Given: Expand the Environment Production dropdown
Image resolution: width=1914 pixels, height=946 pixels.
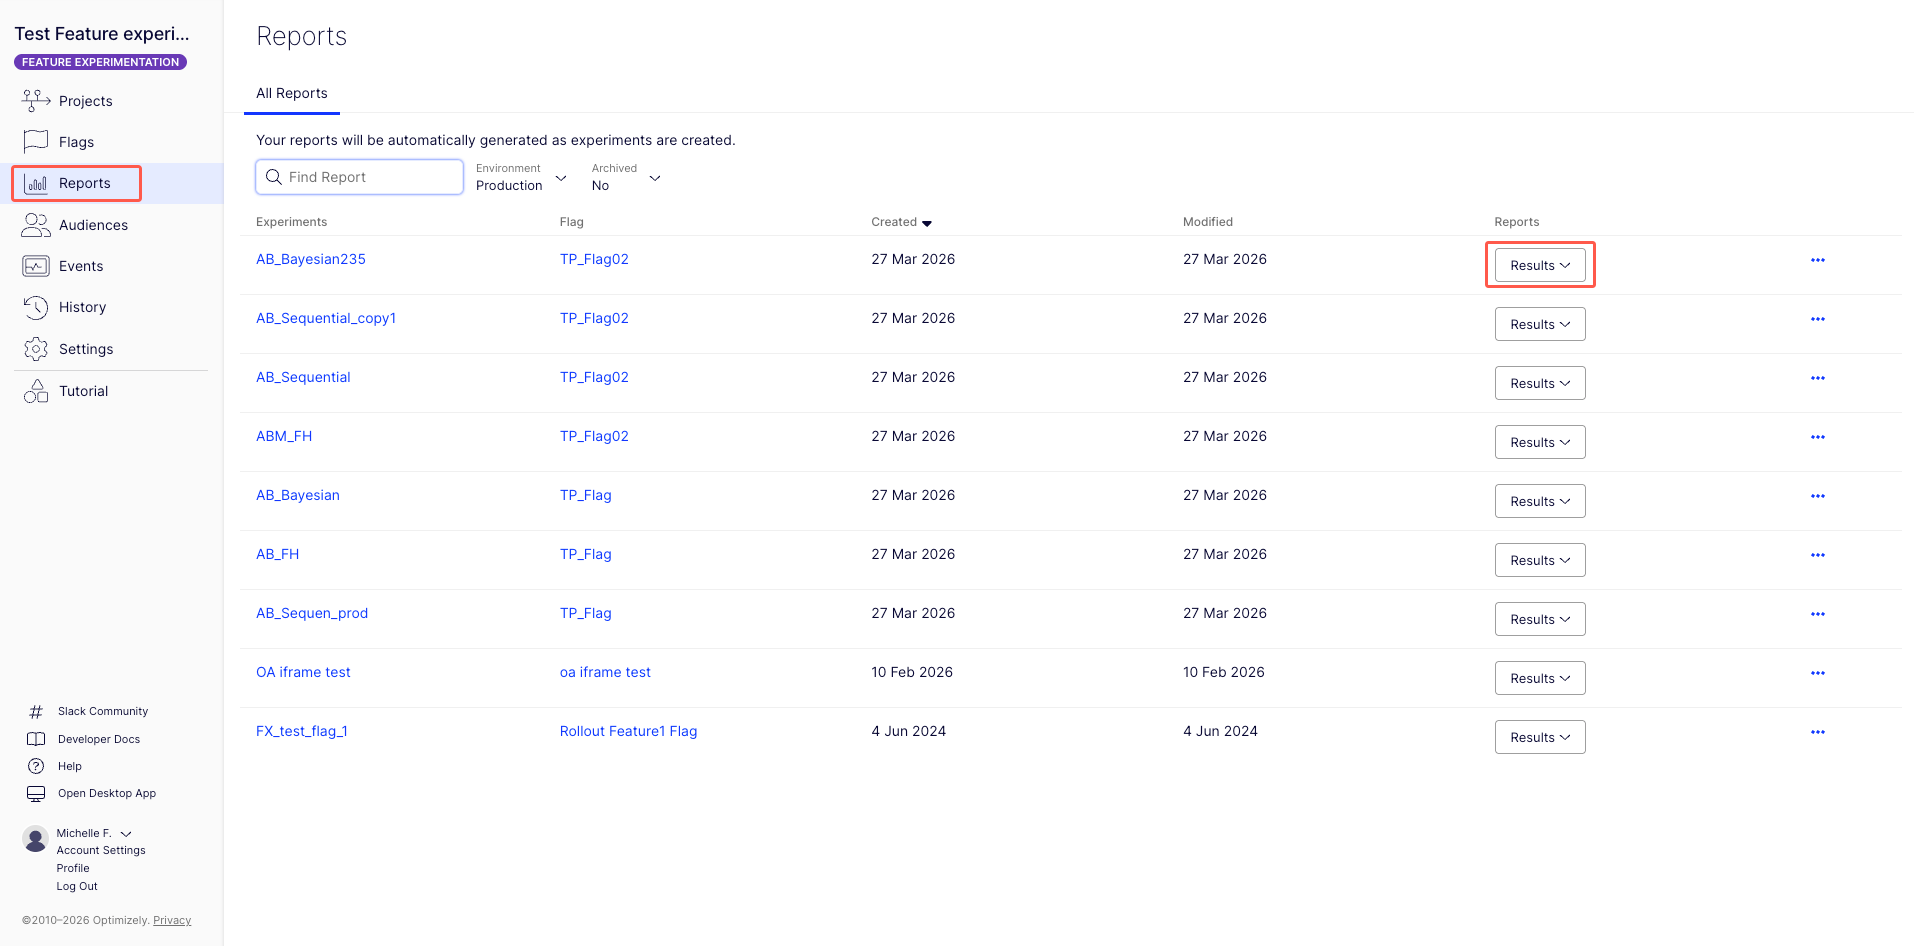Looking at the screenshot, I should [521, 178].
